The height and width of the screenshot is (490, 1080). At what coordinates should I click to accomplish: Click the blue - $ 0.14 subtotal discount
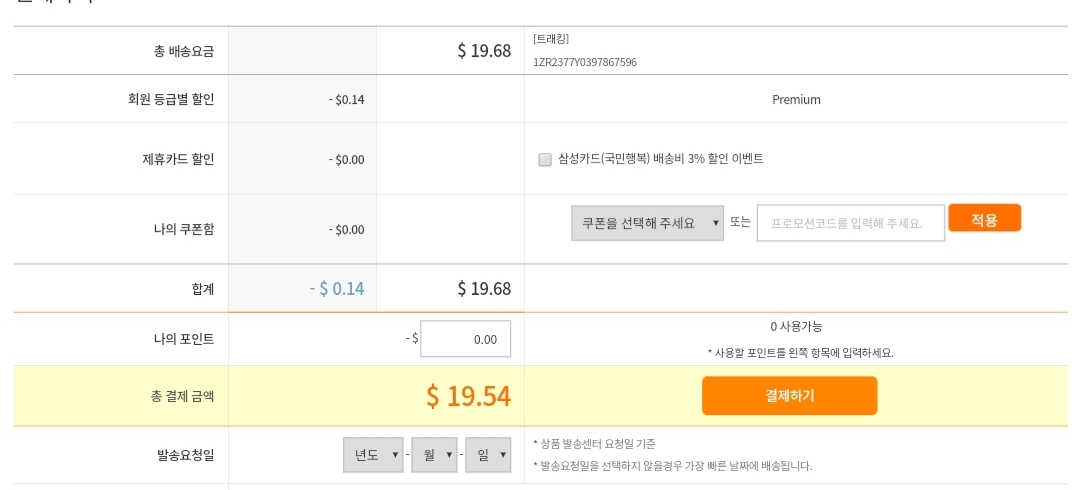(337, 289)
